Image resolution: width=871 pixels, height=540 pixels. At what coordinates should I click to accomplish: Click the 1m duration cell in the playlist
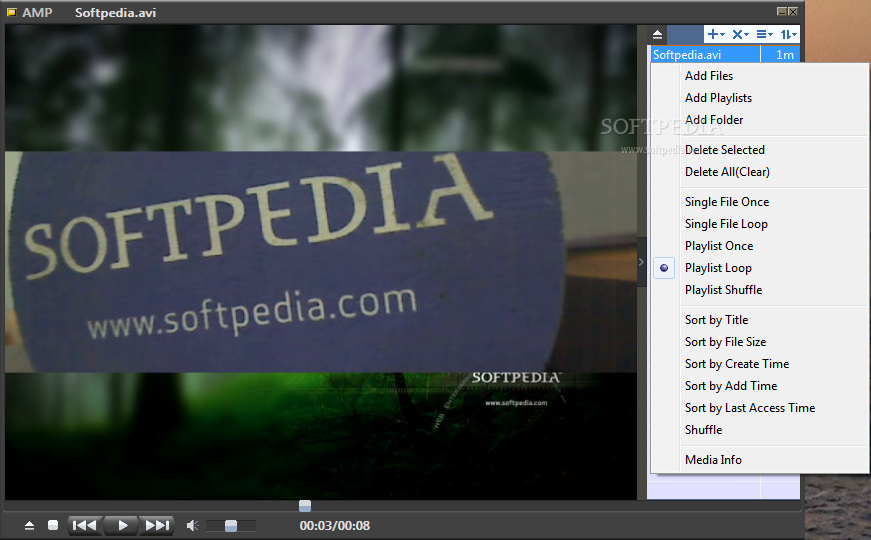point(780,54)
